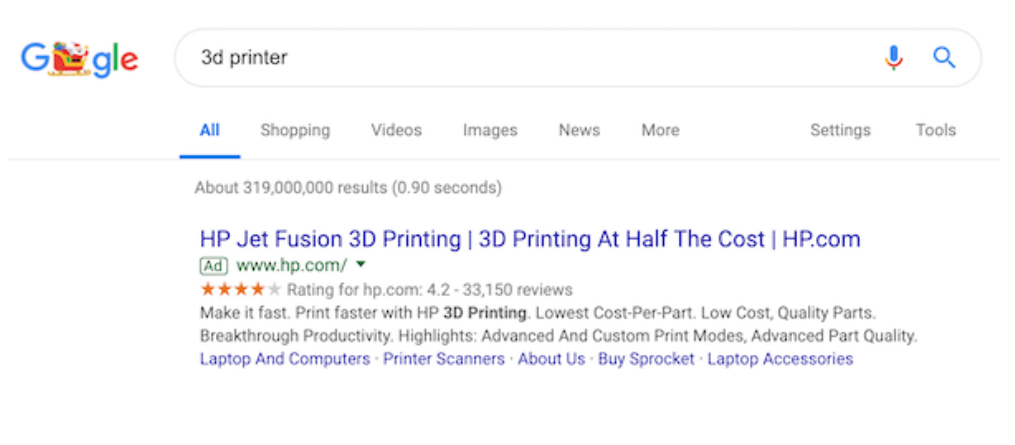Click 'Rating for hp.com: 4.2 - 33,150 reviews'
The height and width of the screenshot is (445, 1015).
pyautogui.click(x=430, y=289)
